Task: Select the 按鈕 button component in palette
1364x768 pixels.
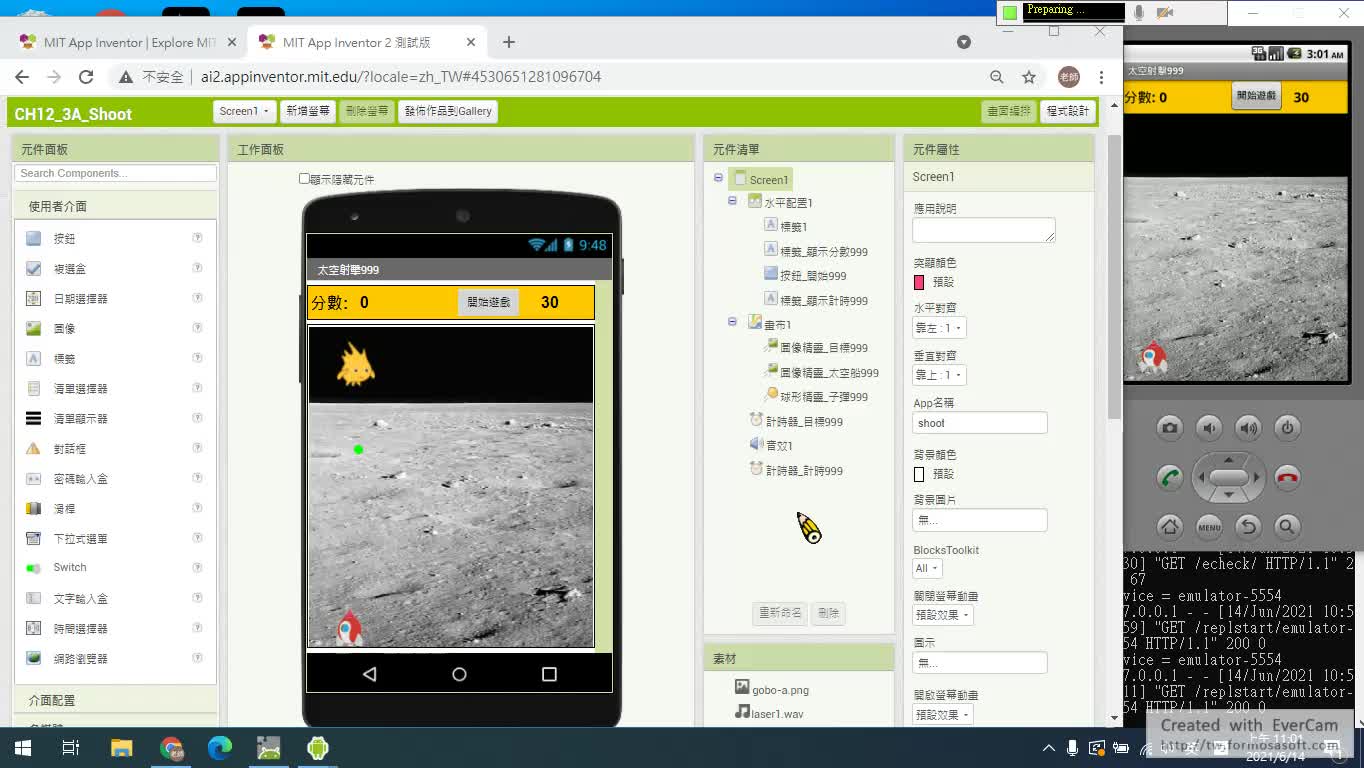Action: click(64, 239)
